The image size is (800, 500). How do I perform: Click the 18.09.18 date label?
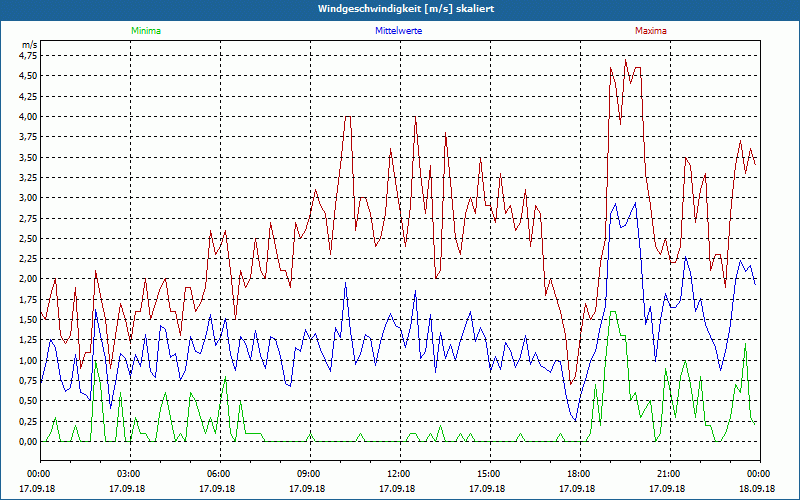coord(757,488)
